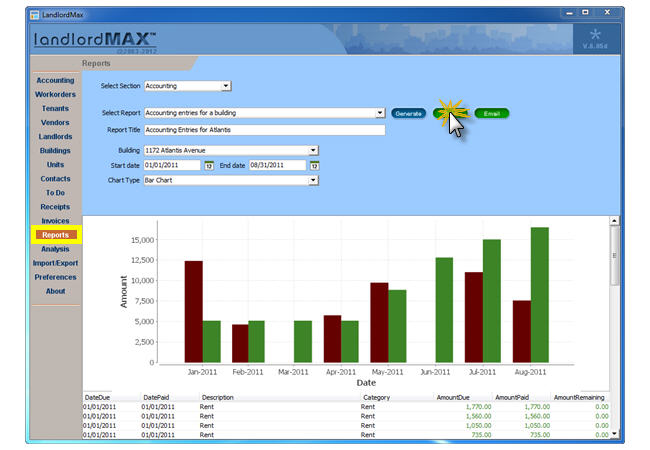
Task: Open the Contacts section
Action: pos(55,179)
